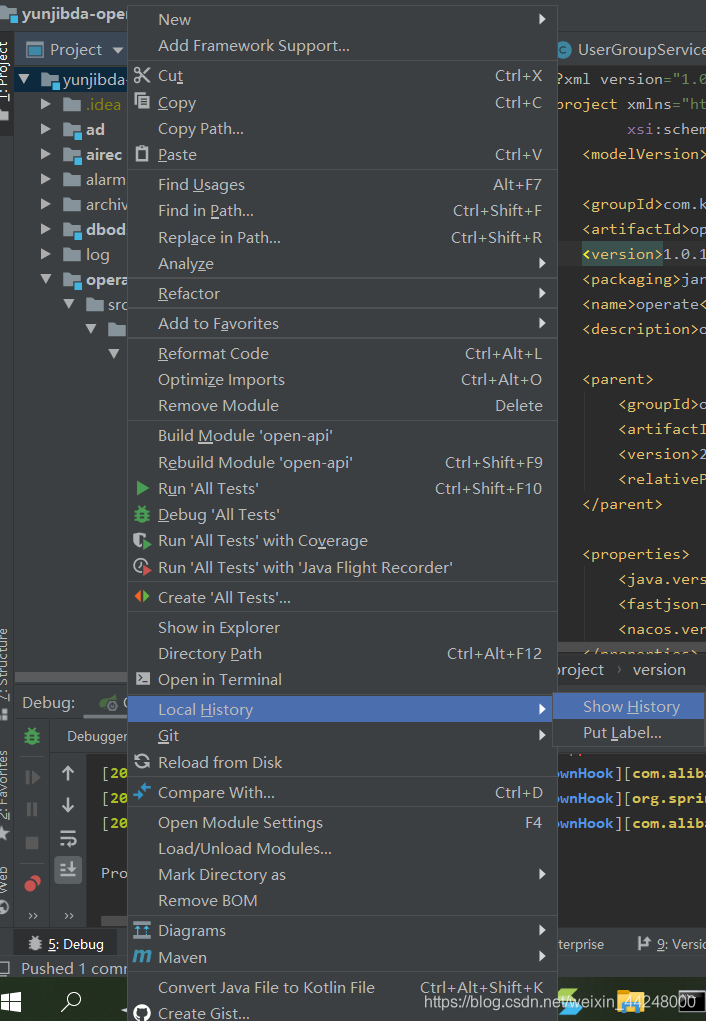Expand the airec module folder
Image resolution: width=706 pixels, height=1021 pixels.
46,154
